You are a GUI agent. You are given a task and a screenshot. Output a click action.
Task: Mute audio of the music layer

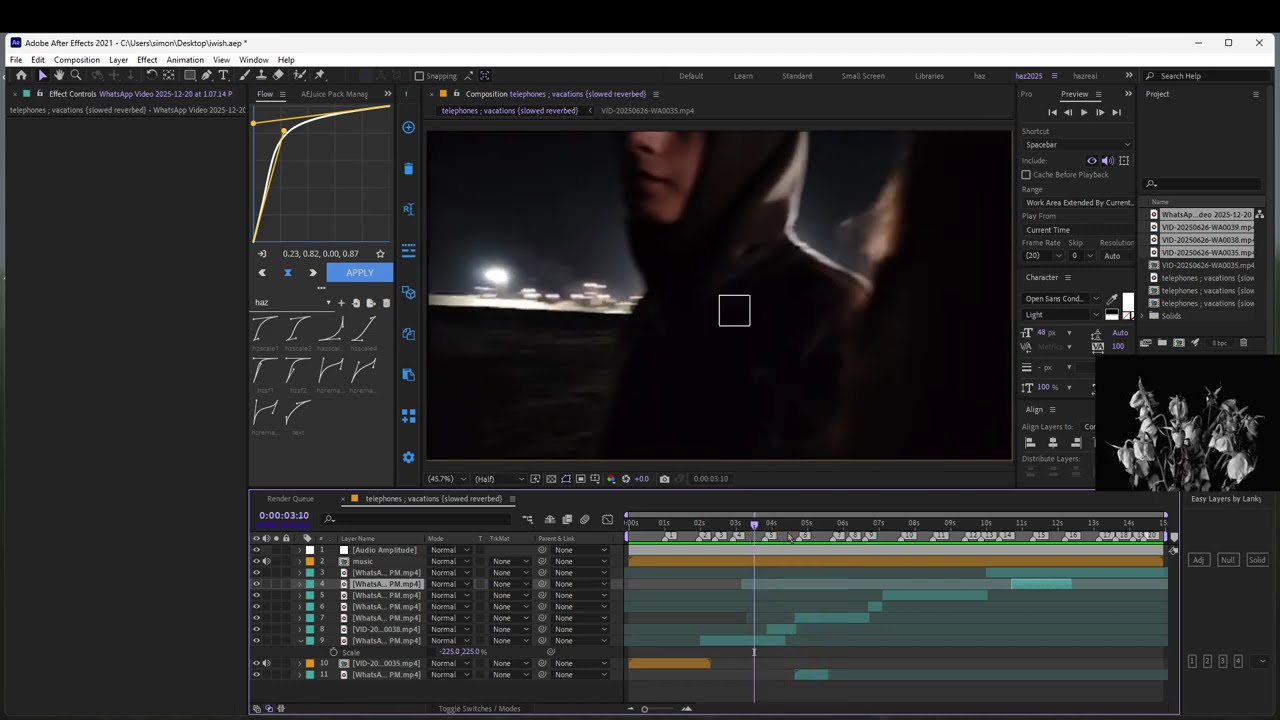pyautogui.click(x=266, y=561)
